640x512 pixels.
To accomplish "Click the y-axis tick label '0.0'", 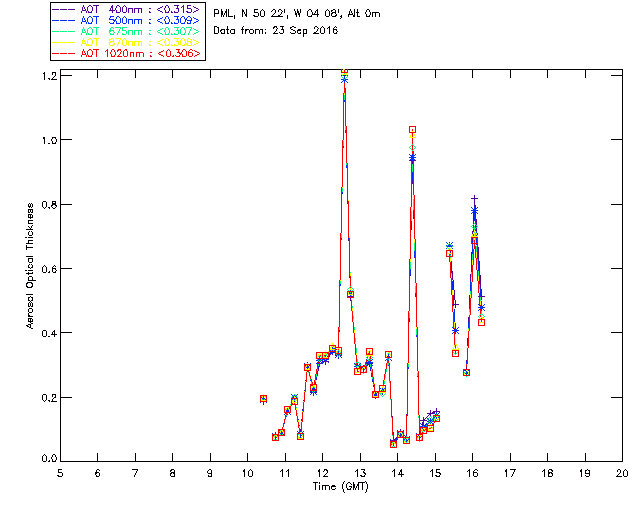I will point(49,458).
